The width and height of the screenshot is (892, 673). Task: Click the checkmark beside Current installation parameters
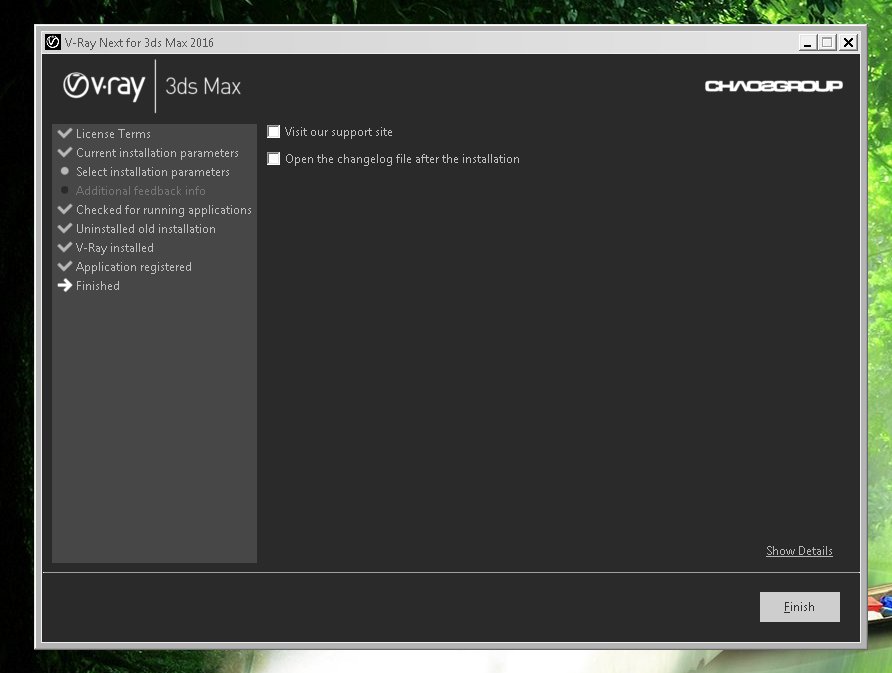65,152
